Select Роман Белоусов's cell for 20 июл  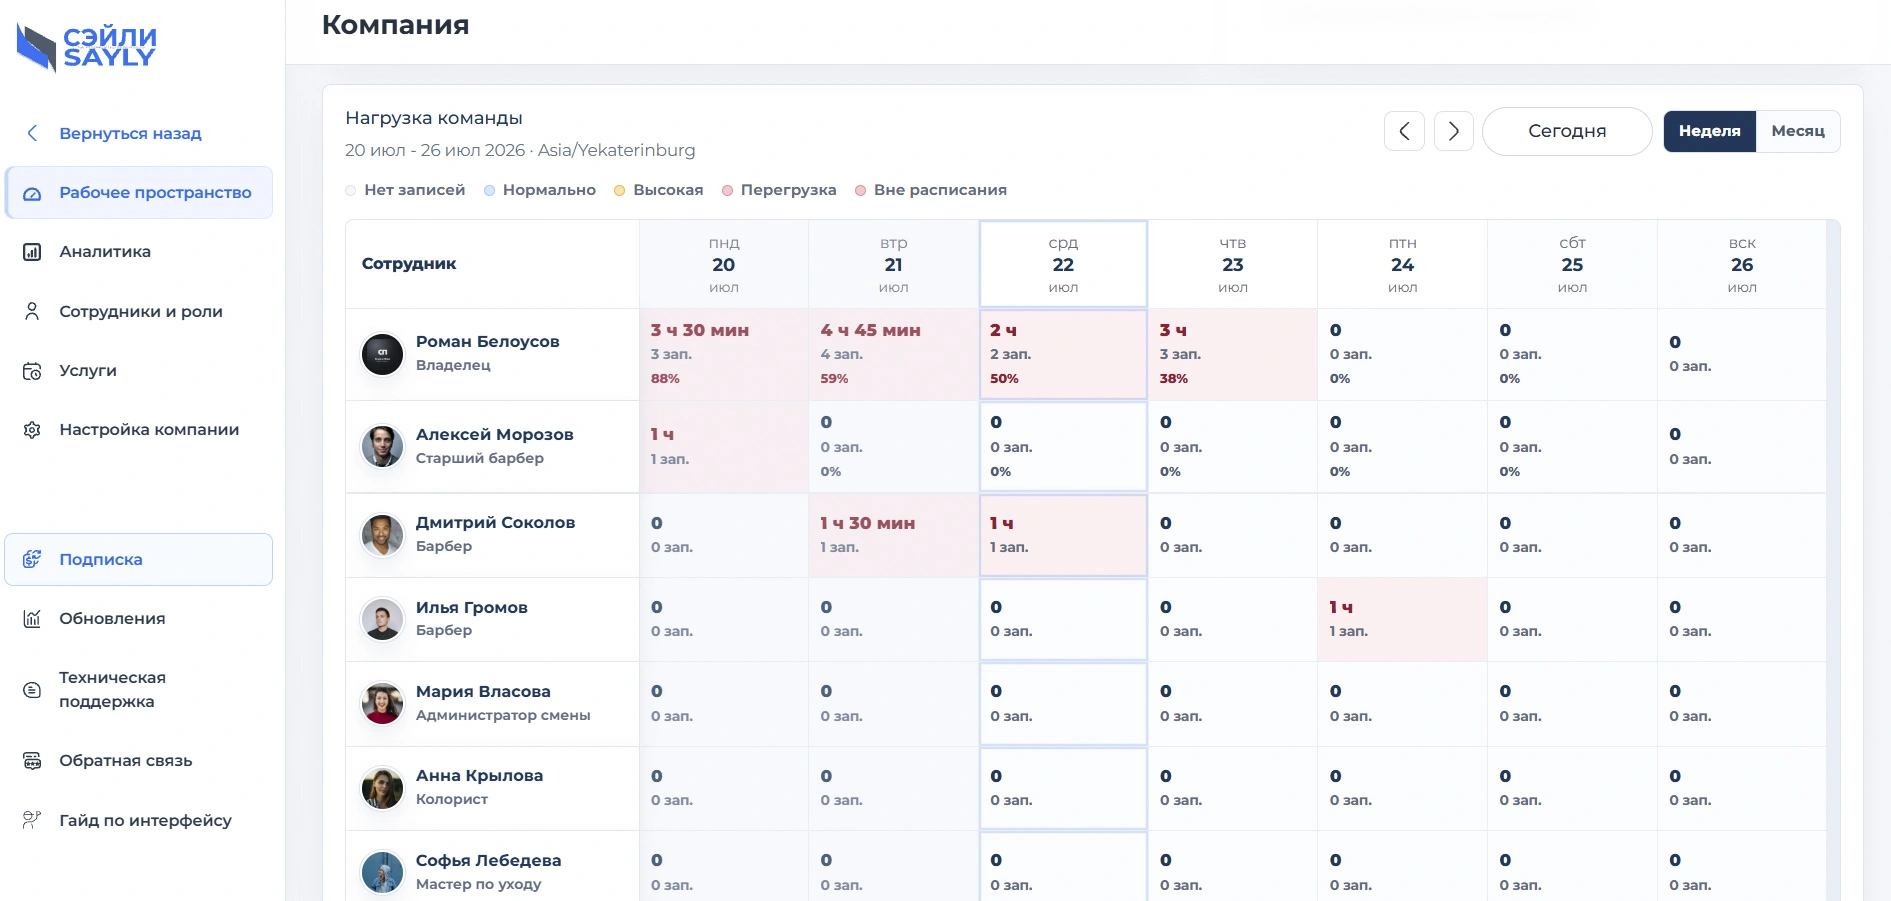[724, 354]
